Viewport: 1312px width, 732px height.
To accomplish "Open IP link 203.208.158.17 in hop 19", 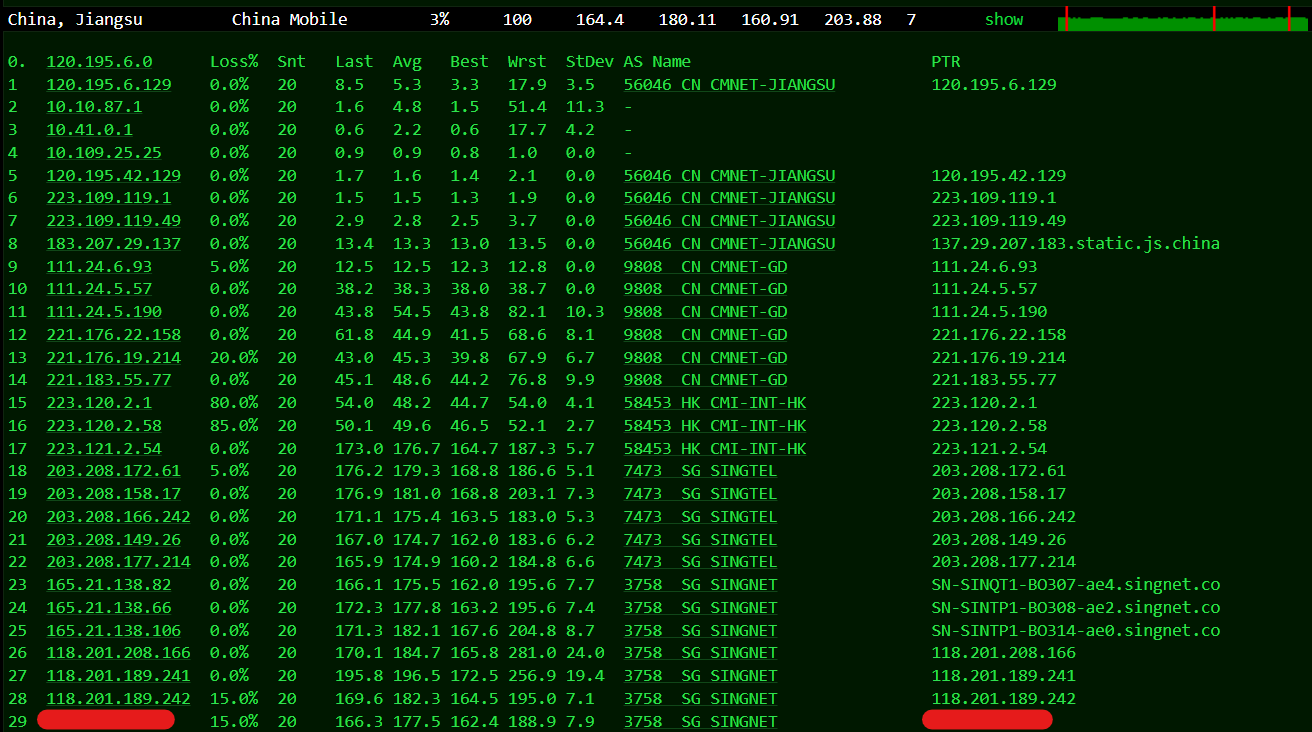I will pyautogui.click(x=114, y=494).
